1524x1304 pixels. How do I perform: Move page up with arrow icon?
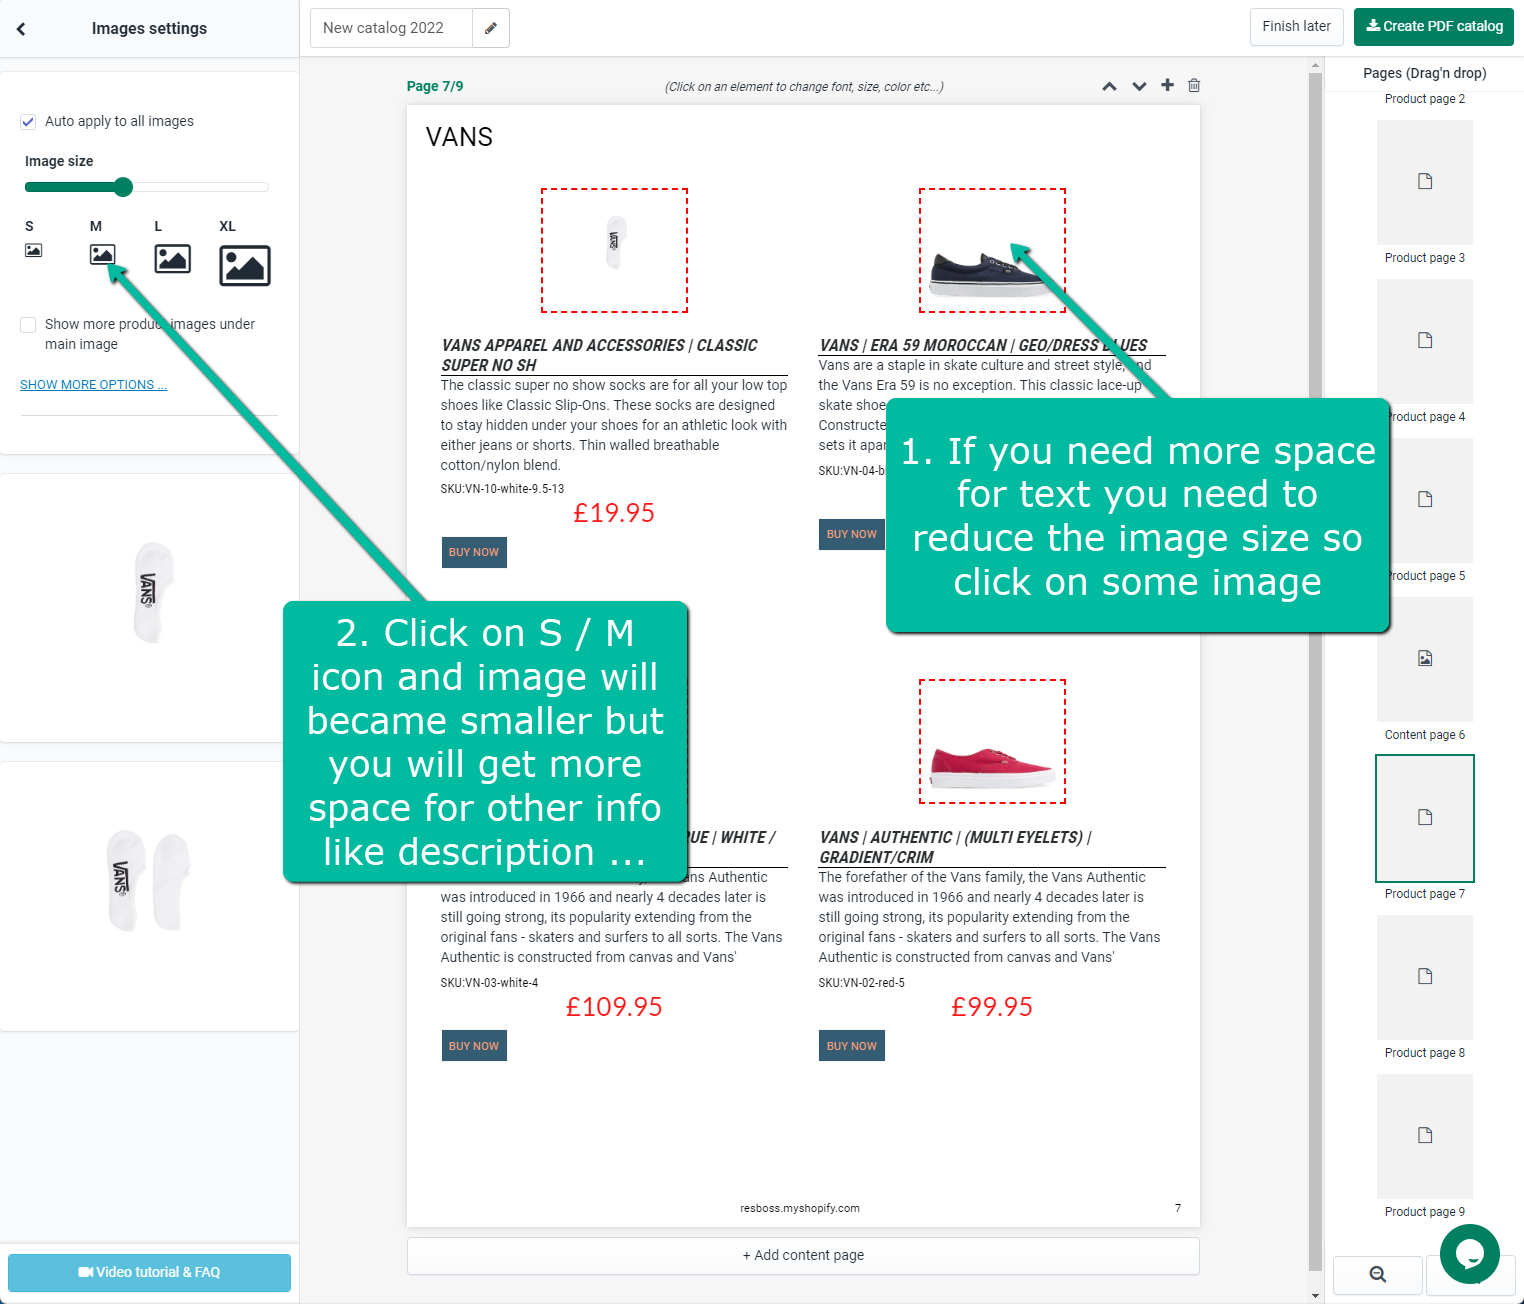pyautogui.click(x=1109, y=86)
